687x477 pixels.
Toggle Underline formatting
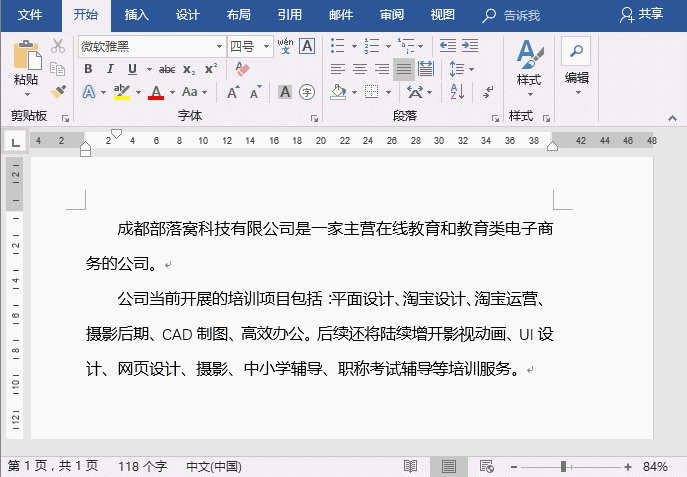(x=132, y=69)
